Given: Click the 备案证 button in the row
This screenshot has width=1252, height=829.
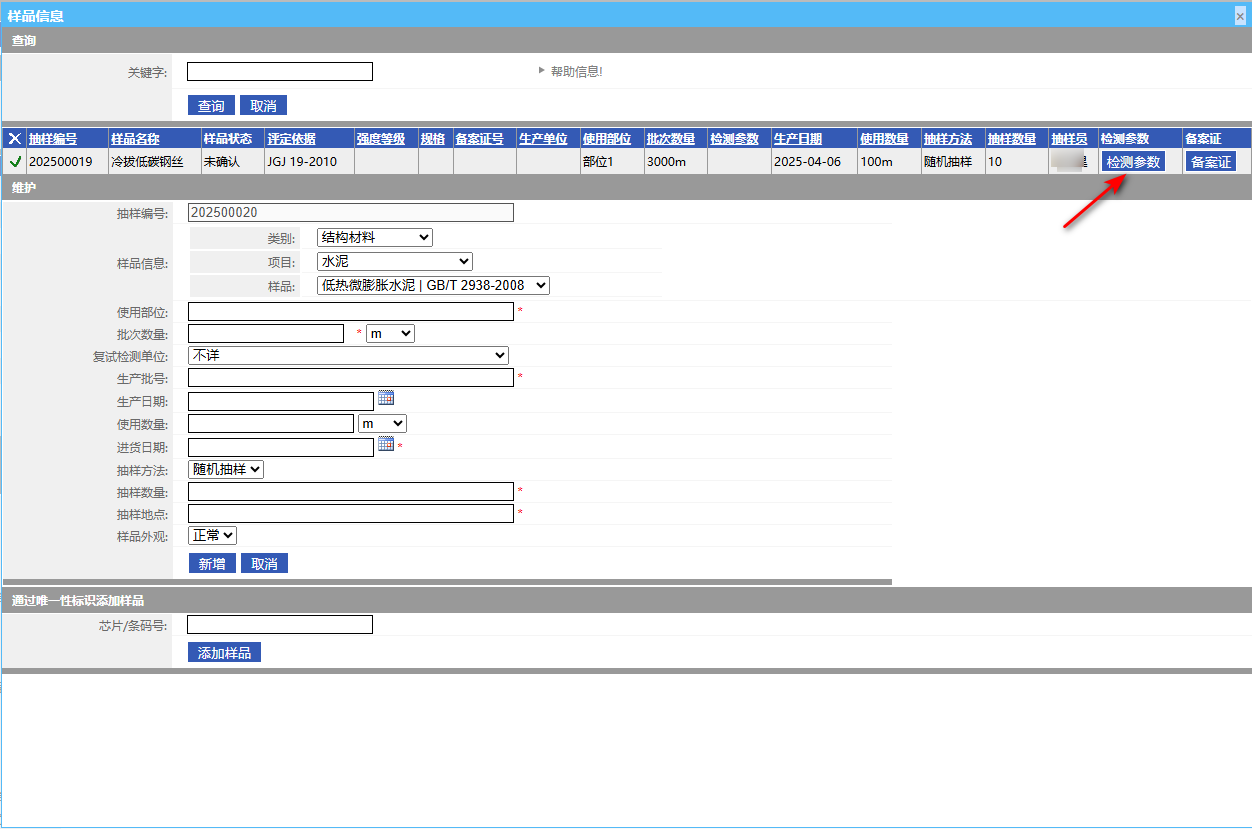Looking at the screenshot, I should [1210, 161].
